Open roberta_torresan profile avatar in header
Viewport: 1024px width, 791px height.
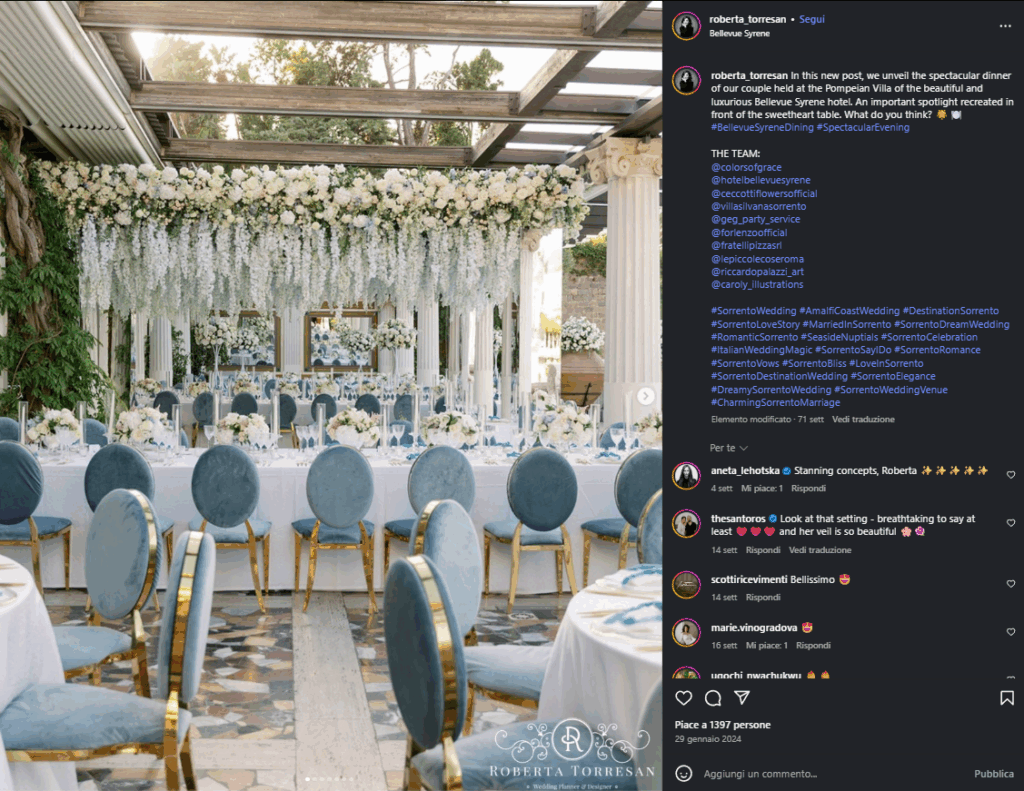[x=686, y=26]
